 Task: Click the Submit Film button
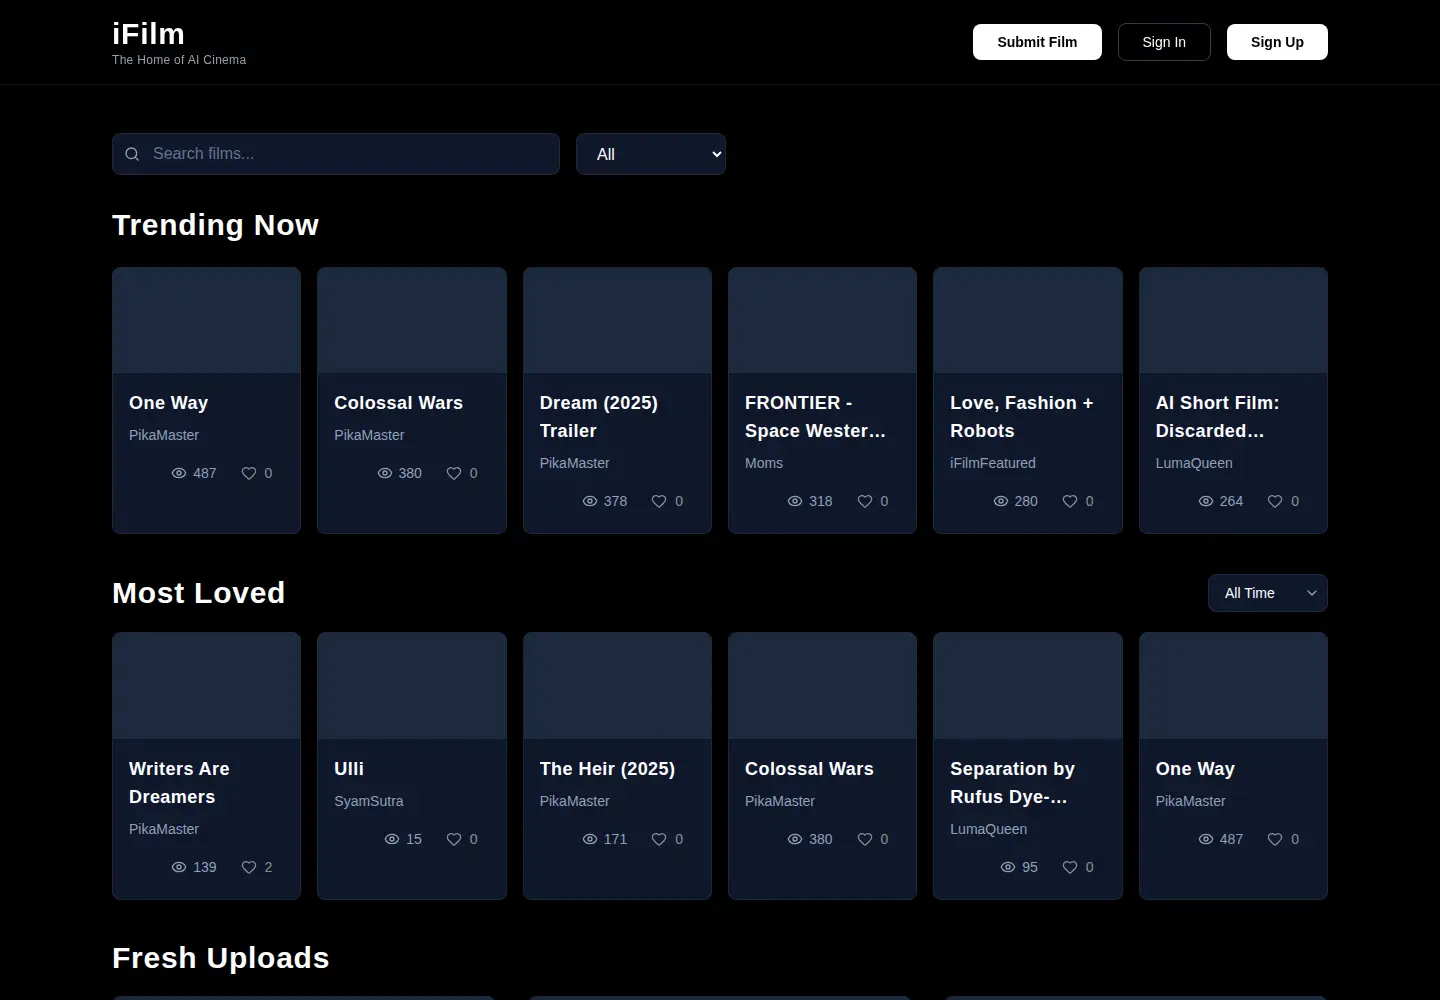tap(1037, 42)
